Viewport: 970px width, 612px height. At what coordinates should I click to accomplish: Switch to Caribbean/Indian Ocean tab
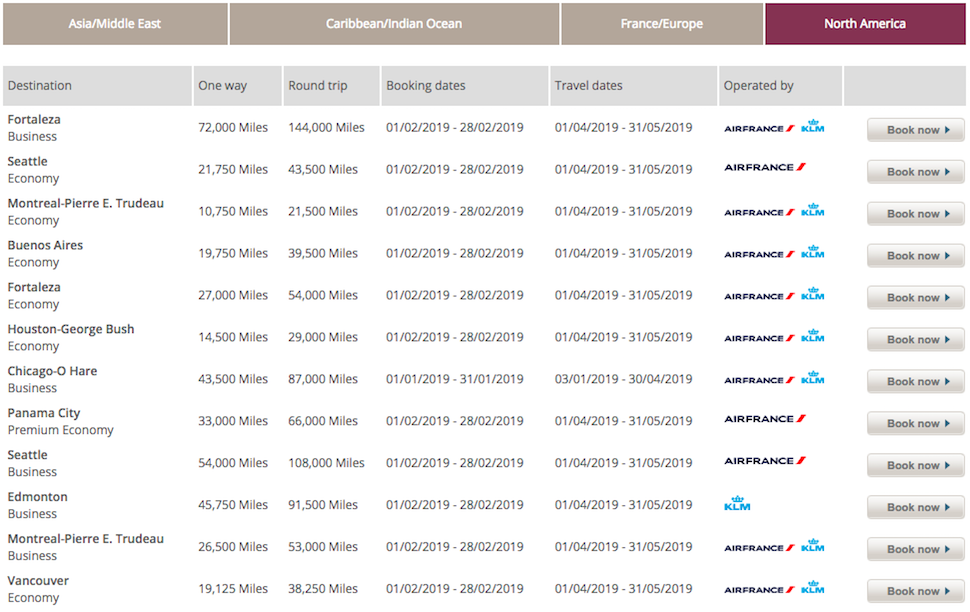point(394,24)
